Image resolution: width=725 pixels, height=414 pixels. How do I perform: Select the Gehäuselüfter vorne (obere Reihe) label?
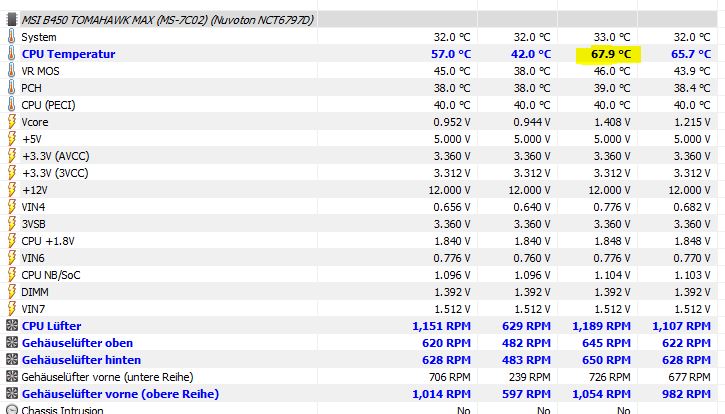click(120, 394)
